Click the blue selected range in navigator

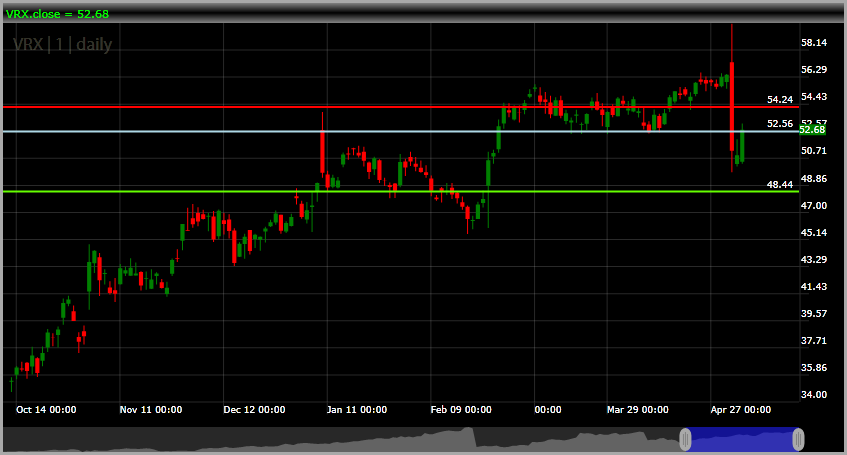[742, 439]
